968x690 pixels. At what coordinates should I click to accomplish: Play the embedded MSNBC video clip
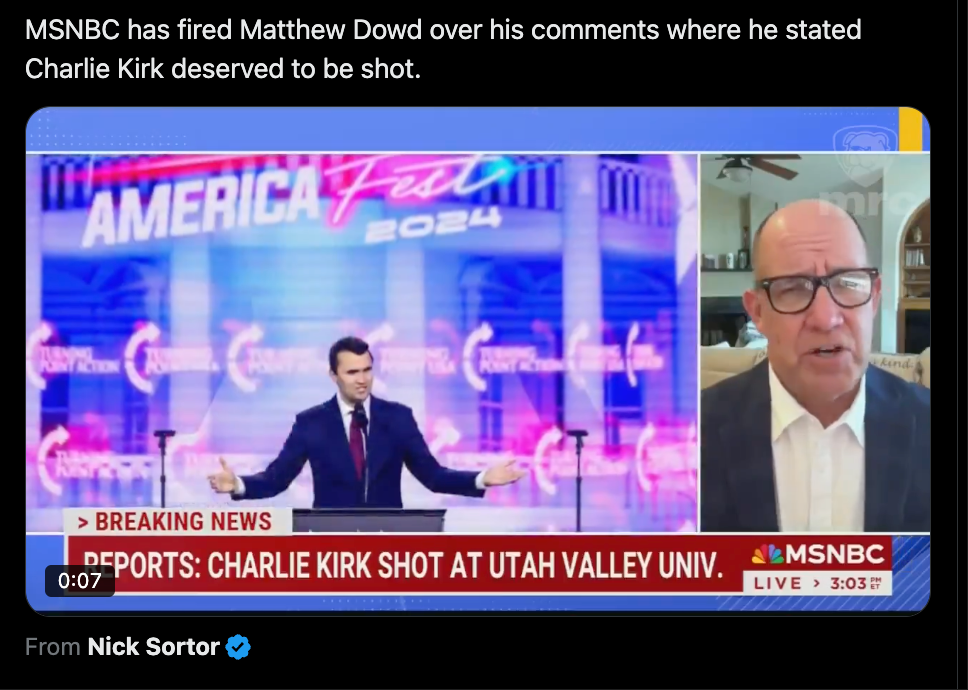pyautogui.click(x=478, y=360)
